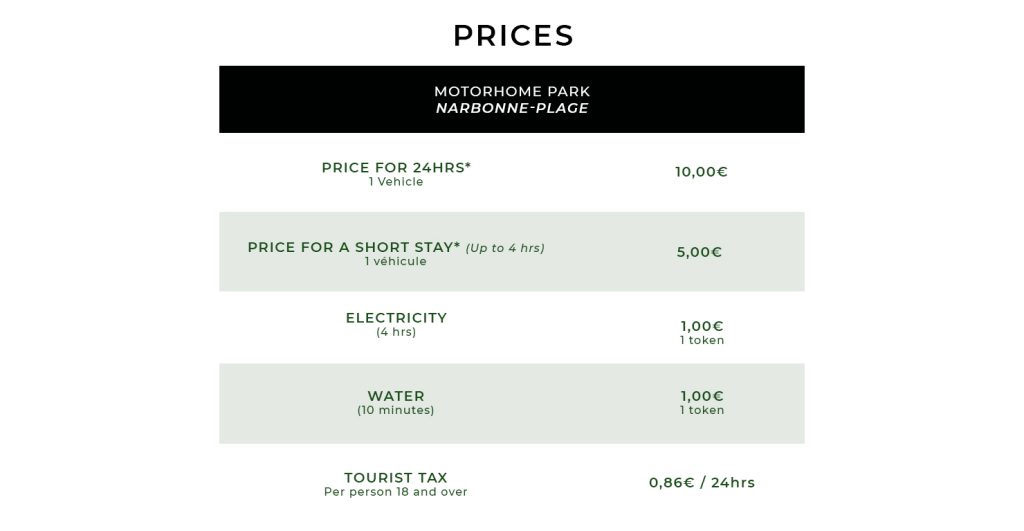
Task: Select the 5,00€ short stay price
Action: tap(699, 252)
